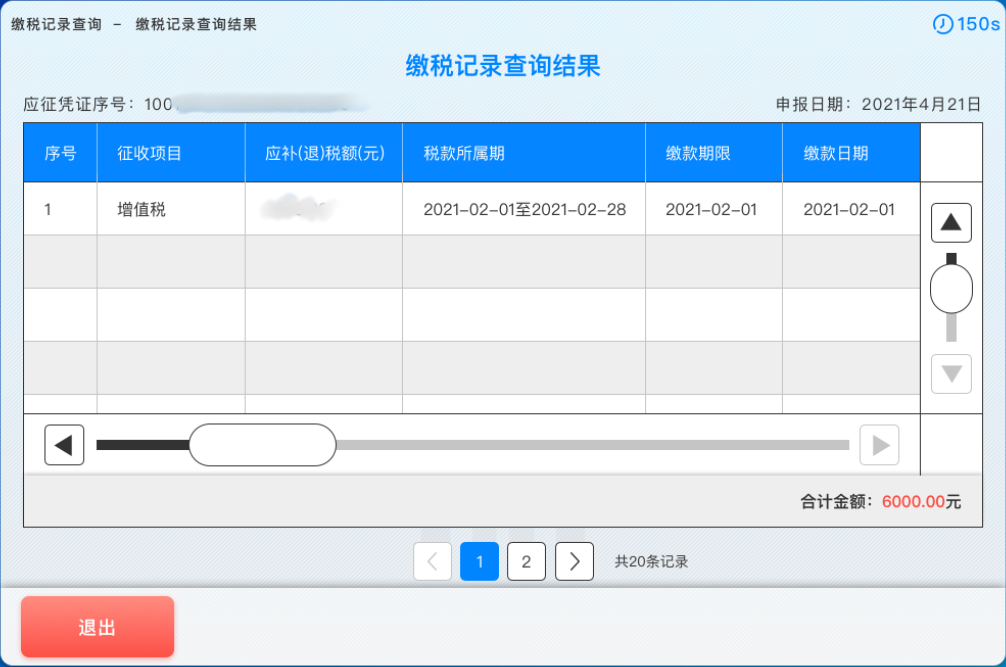Click the left arrow of the horizontal scrollbar
This screenshot has width=1006, height=667.
pos(64,444)
